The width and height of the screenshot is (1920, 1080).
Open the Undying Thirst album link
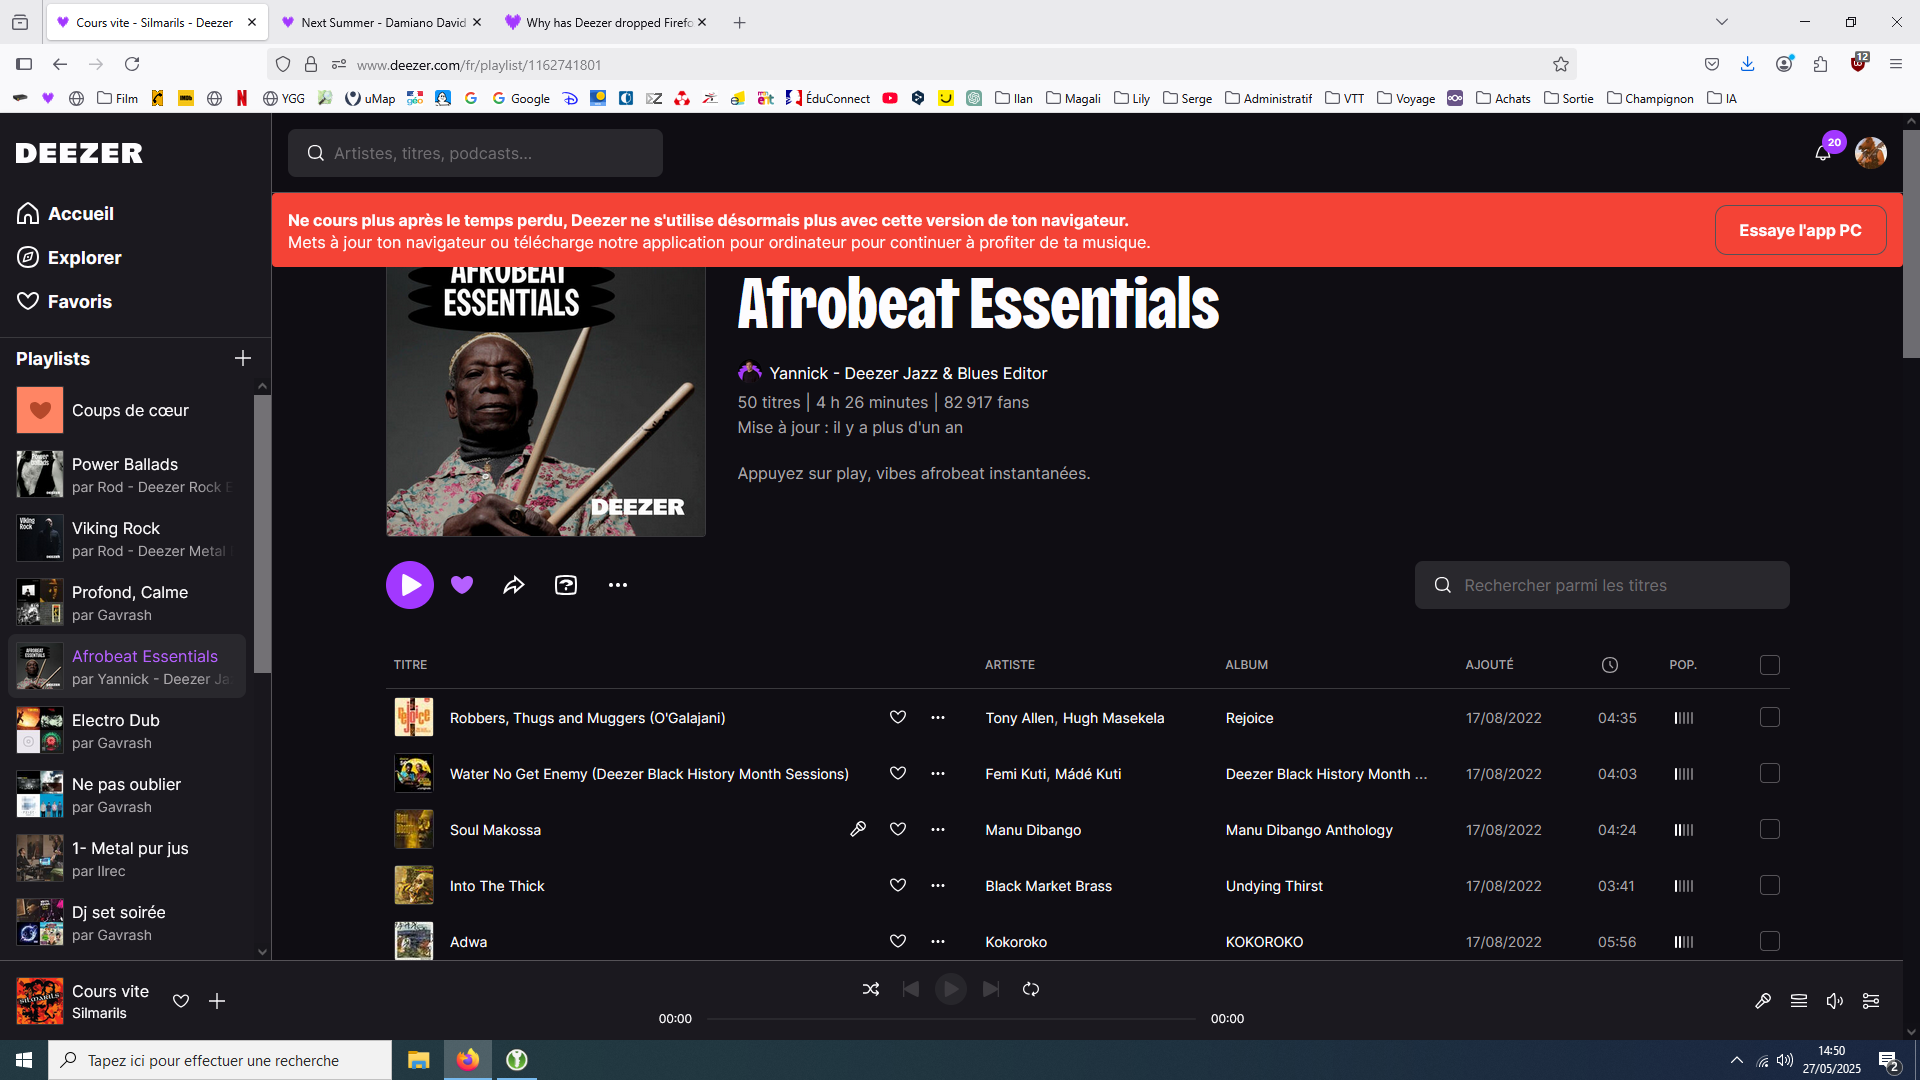(1274, 886)
